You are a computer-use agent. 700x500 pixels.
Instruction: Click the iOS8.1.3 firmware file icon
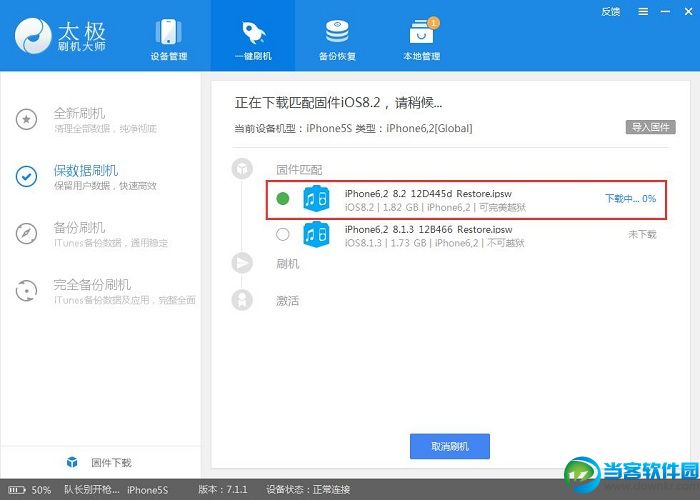pyautogui.click(x=316, y=234)
